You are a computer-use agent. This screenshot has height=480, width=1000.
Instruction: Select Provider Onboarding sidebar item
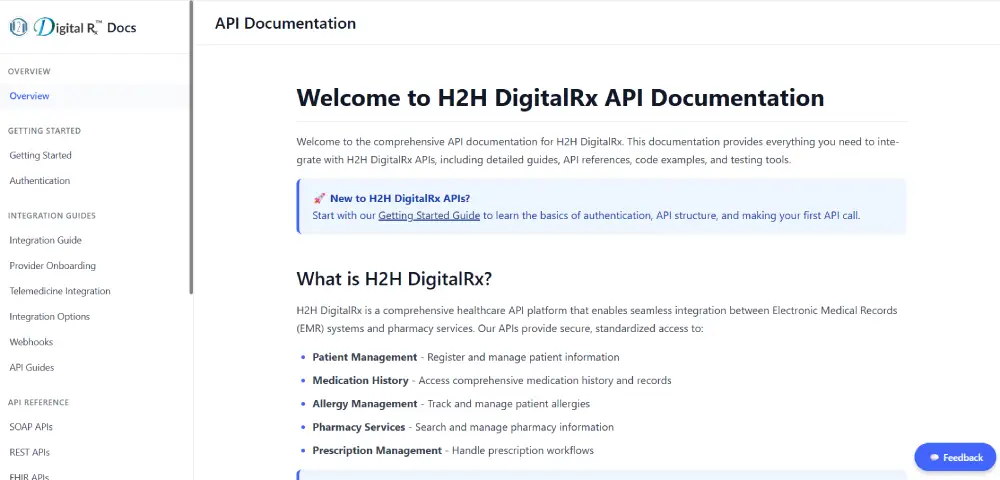pyautogui.click(x=52, y=266)
